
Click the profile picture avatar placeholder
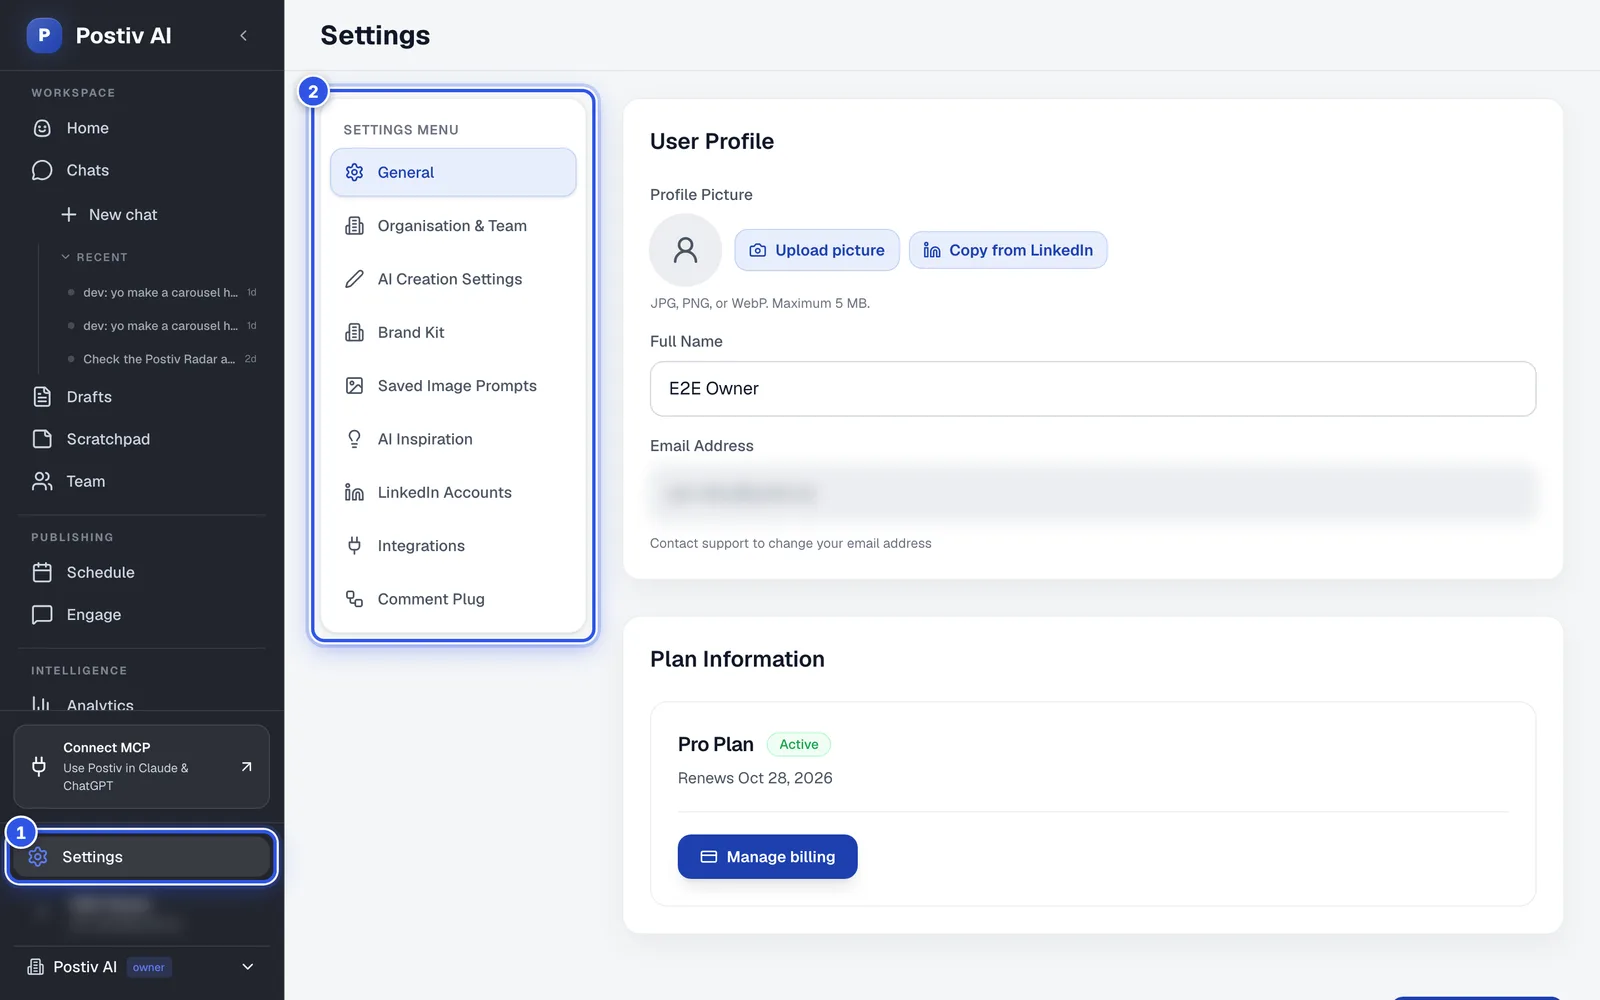685,250
